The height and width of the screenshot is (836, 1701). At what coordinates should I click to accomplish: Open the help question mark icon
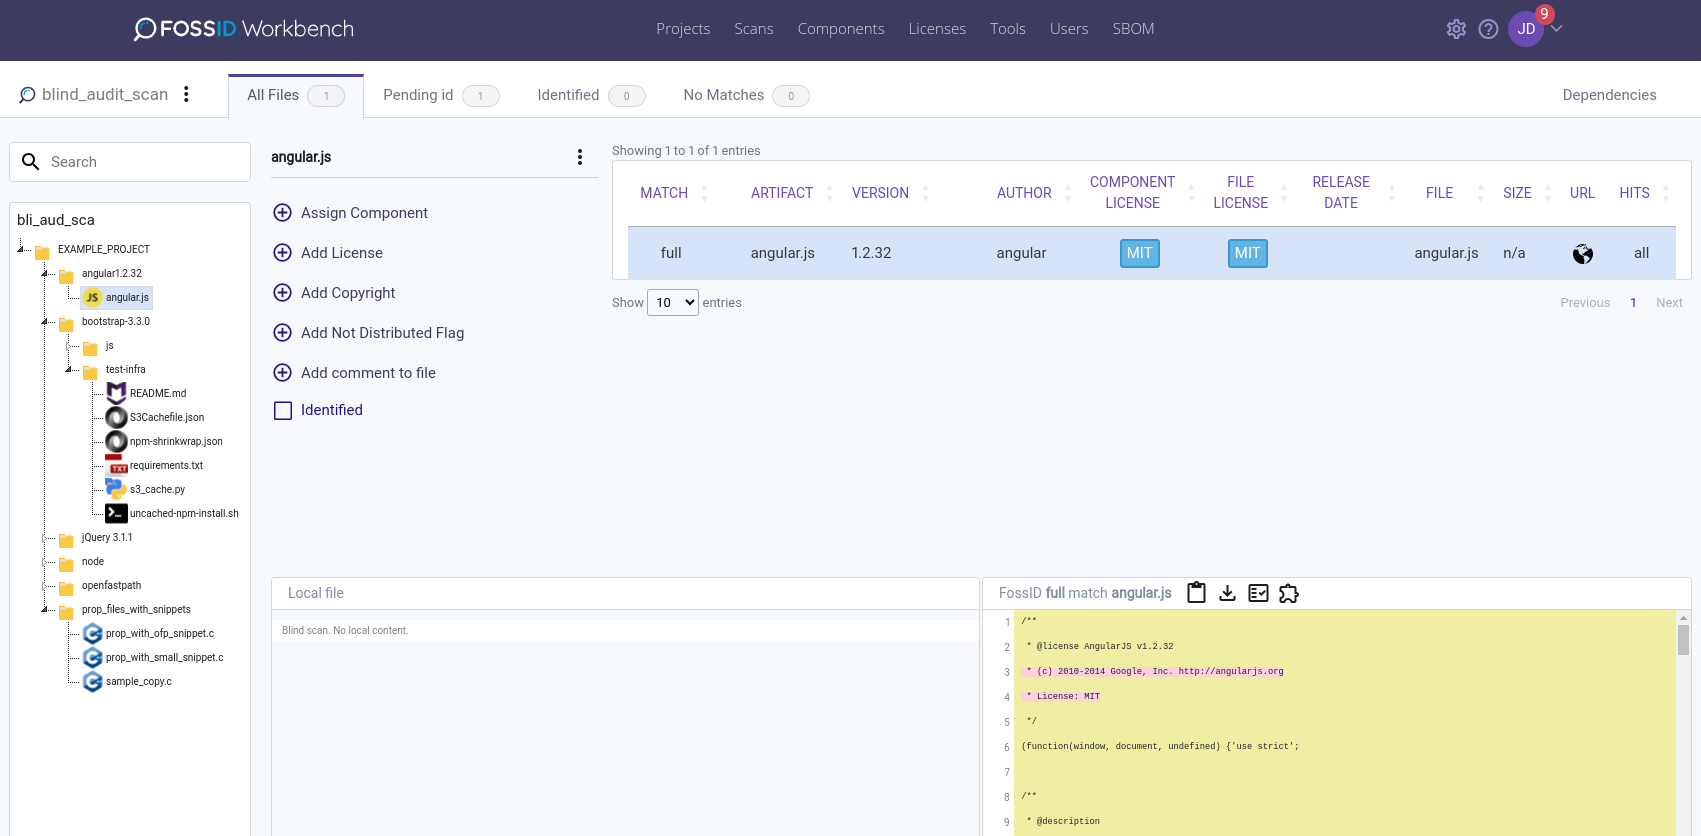pyautogui.click(x=1488, y=29)
